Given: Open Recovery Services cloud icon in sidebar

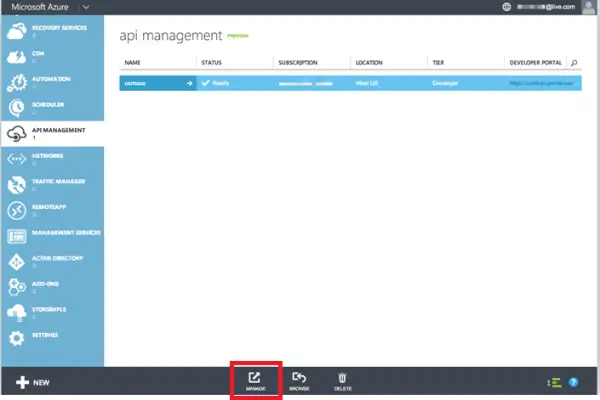Looking at the screenshot, I should (x=16, y=31).
